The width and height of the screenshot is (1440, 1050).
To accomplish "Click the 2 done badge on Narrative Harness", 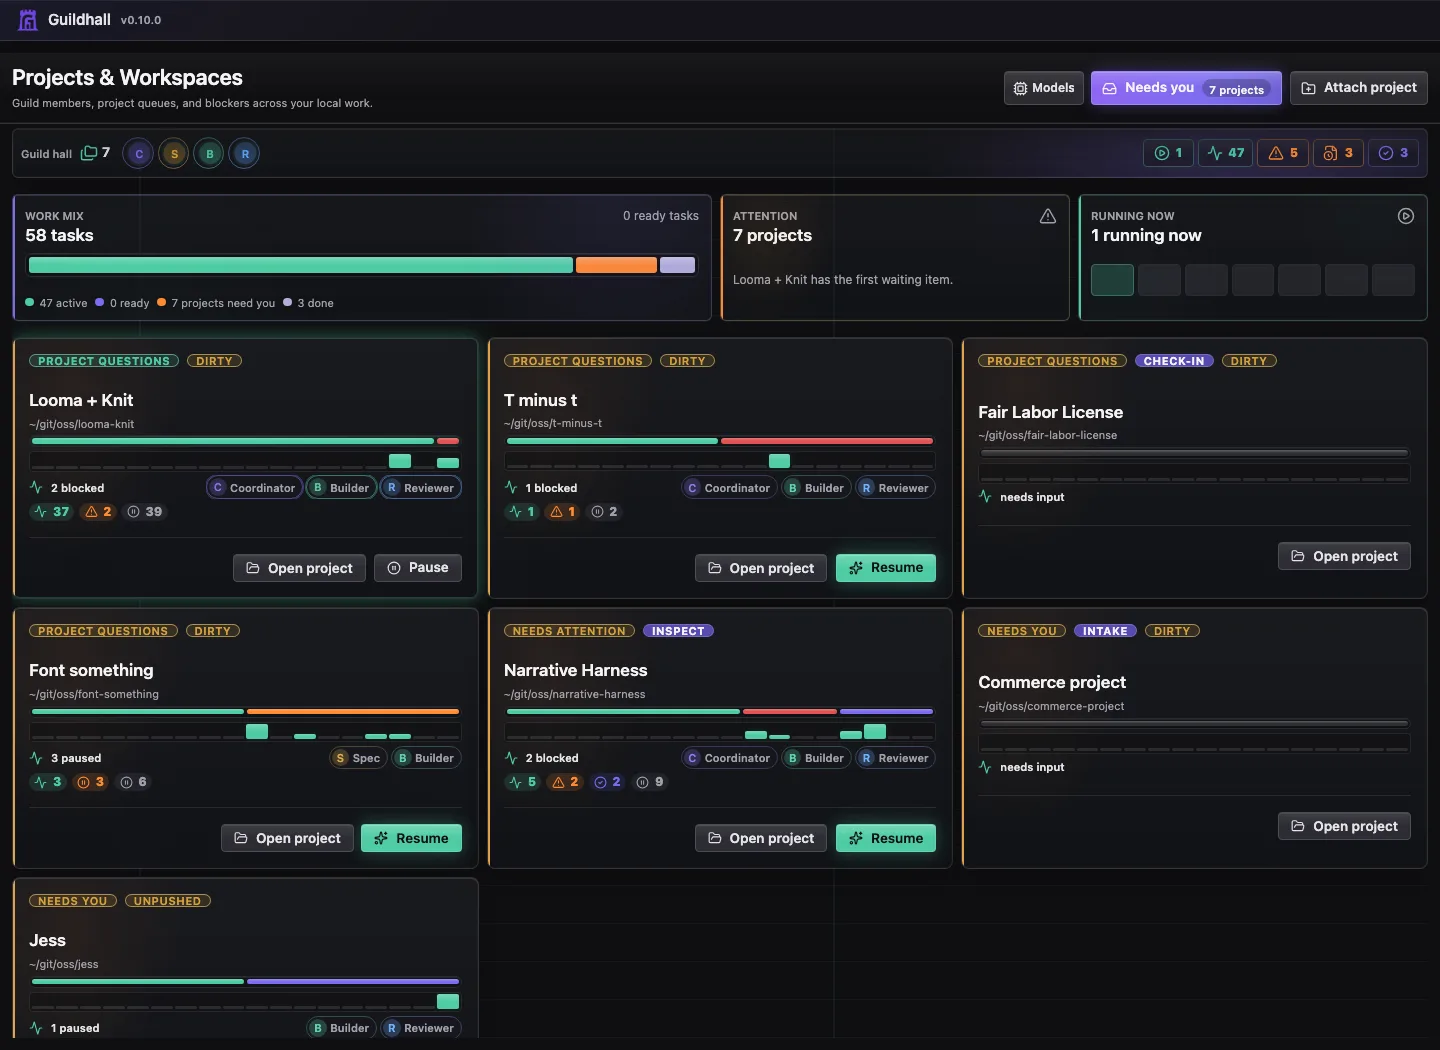I will [608, 782].
